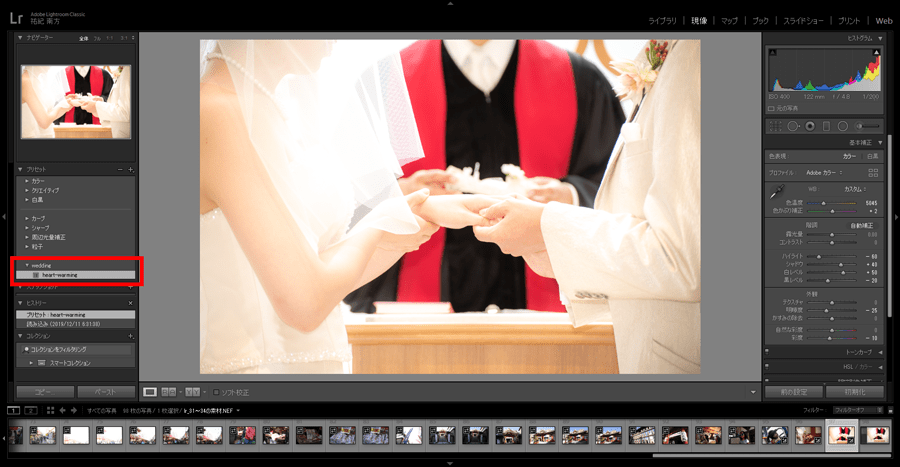Open the フィルターオフ filter dropdown
This screenshot has width=900, height=467.
(x=858, y=410)
